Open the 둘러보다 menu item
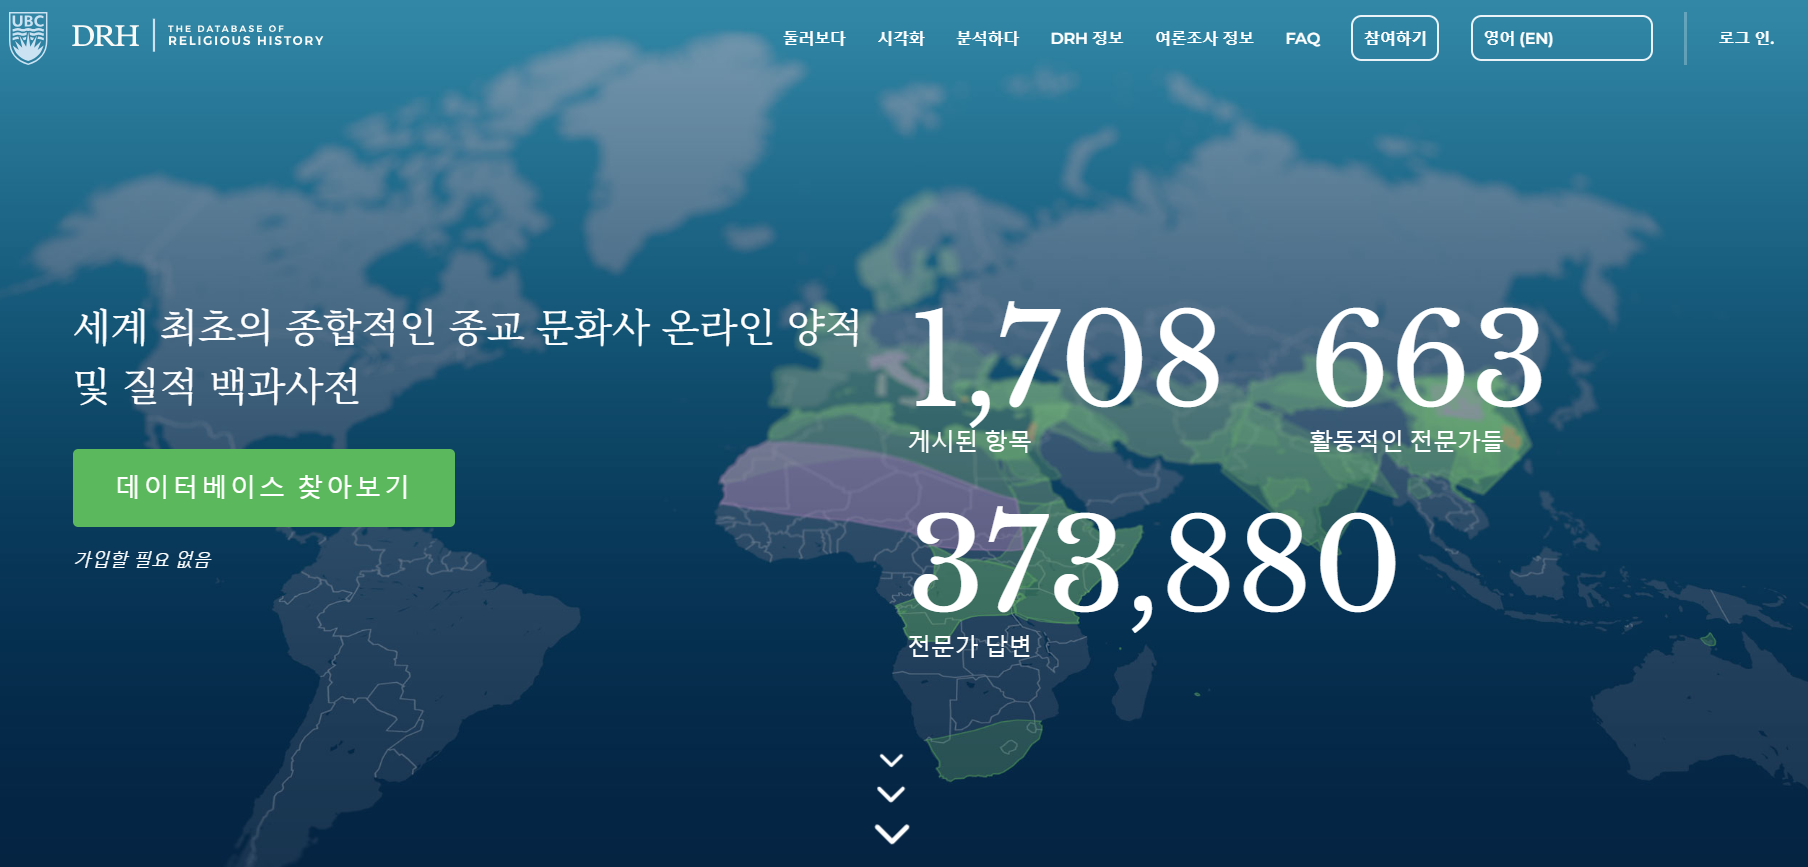This screenshot has width=1808, height=867. coord(814,38)
